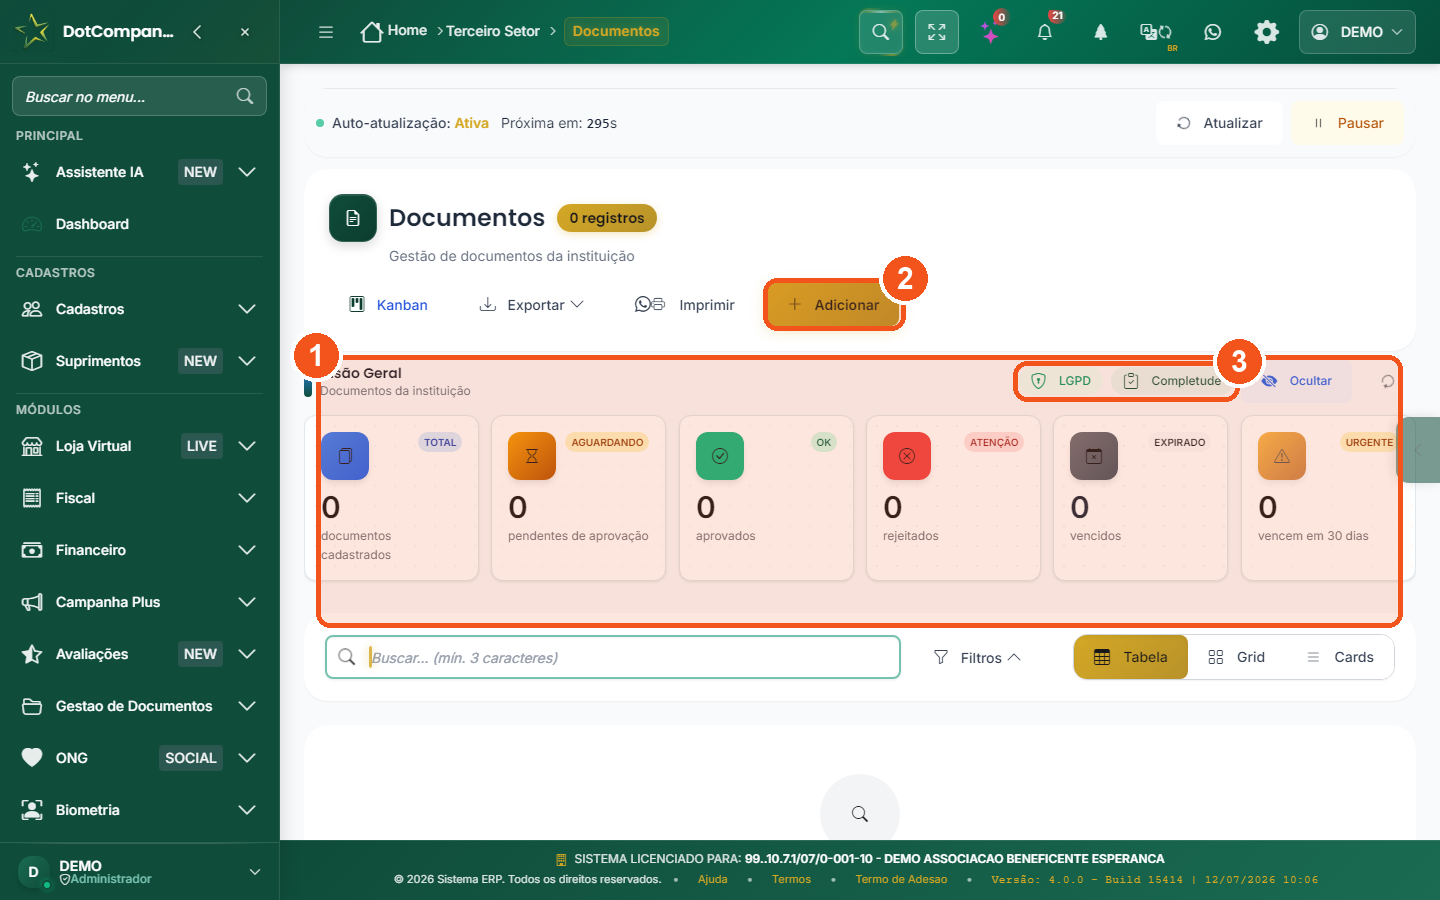The width and height of the screenshot is (1440, 900).
Task: Switch to the Tabela view
Action: [1131, 657]
